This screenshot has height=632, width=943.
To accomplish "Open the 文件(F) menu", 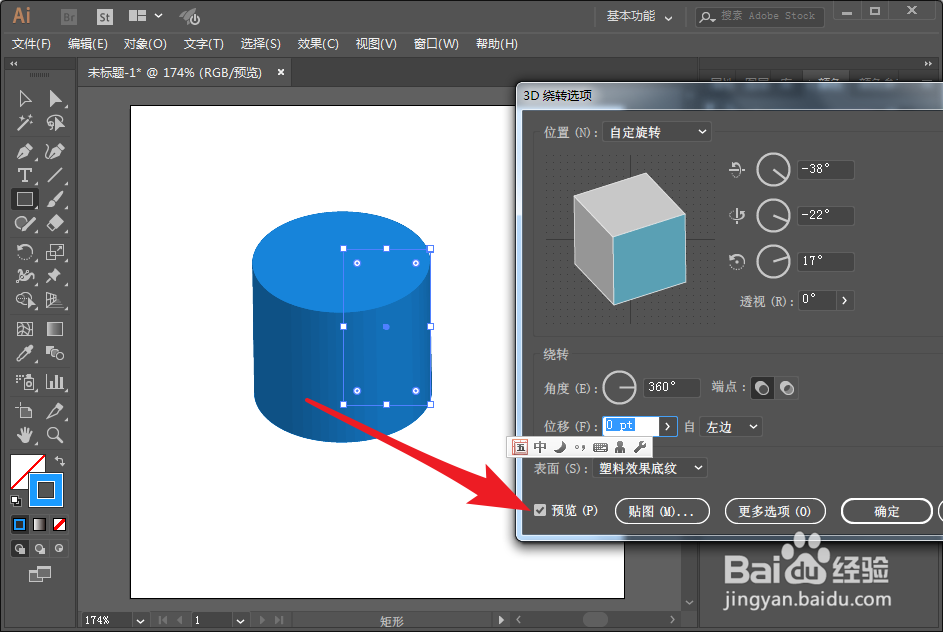I will pos(31,44).
